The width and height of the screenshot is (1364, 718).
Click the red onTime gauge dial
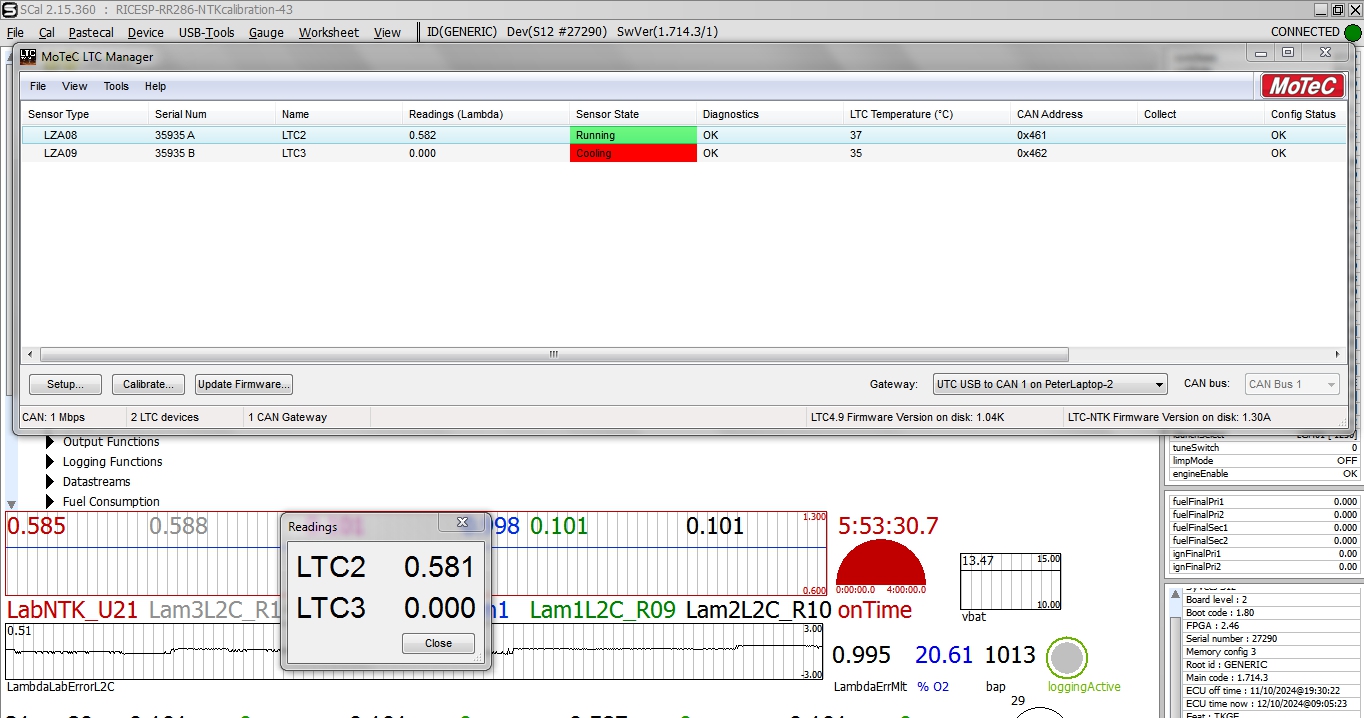[880, 565]
